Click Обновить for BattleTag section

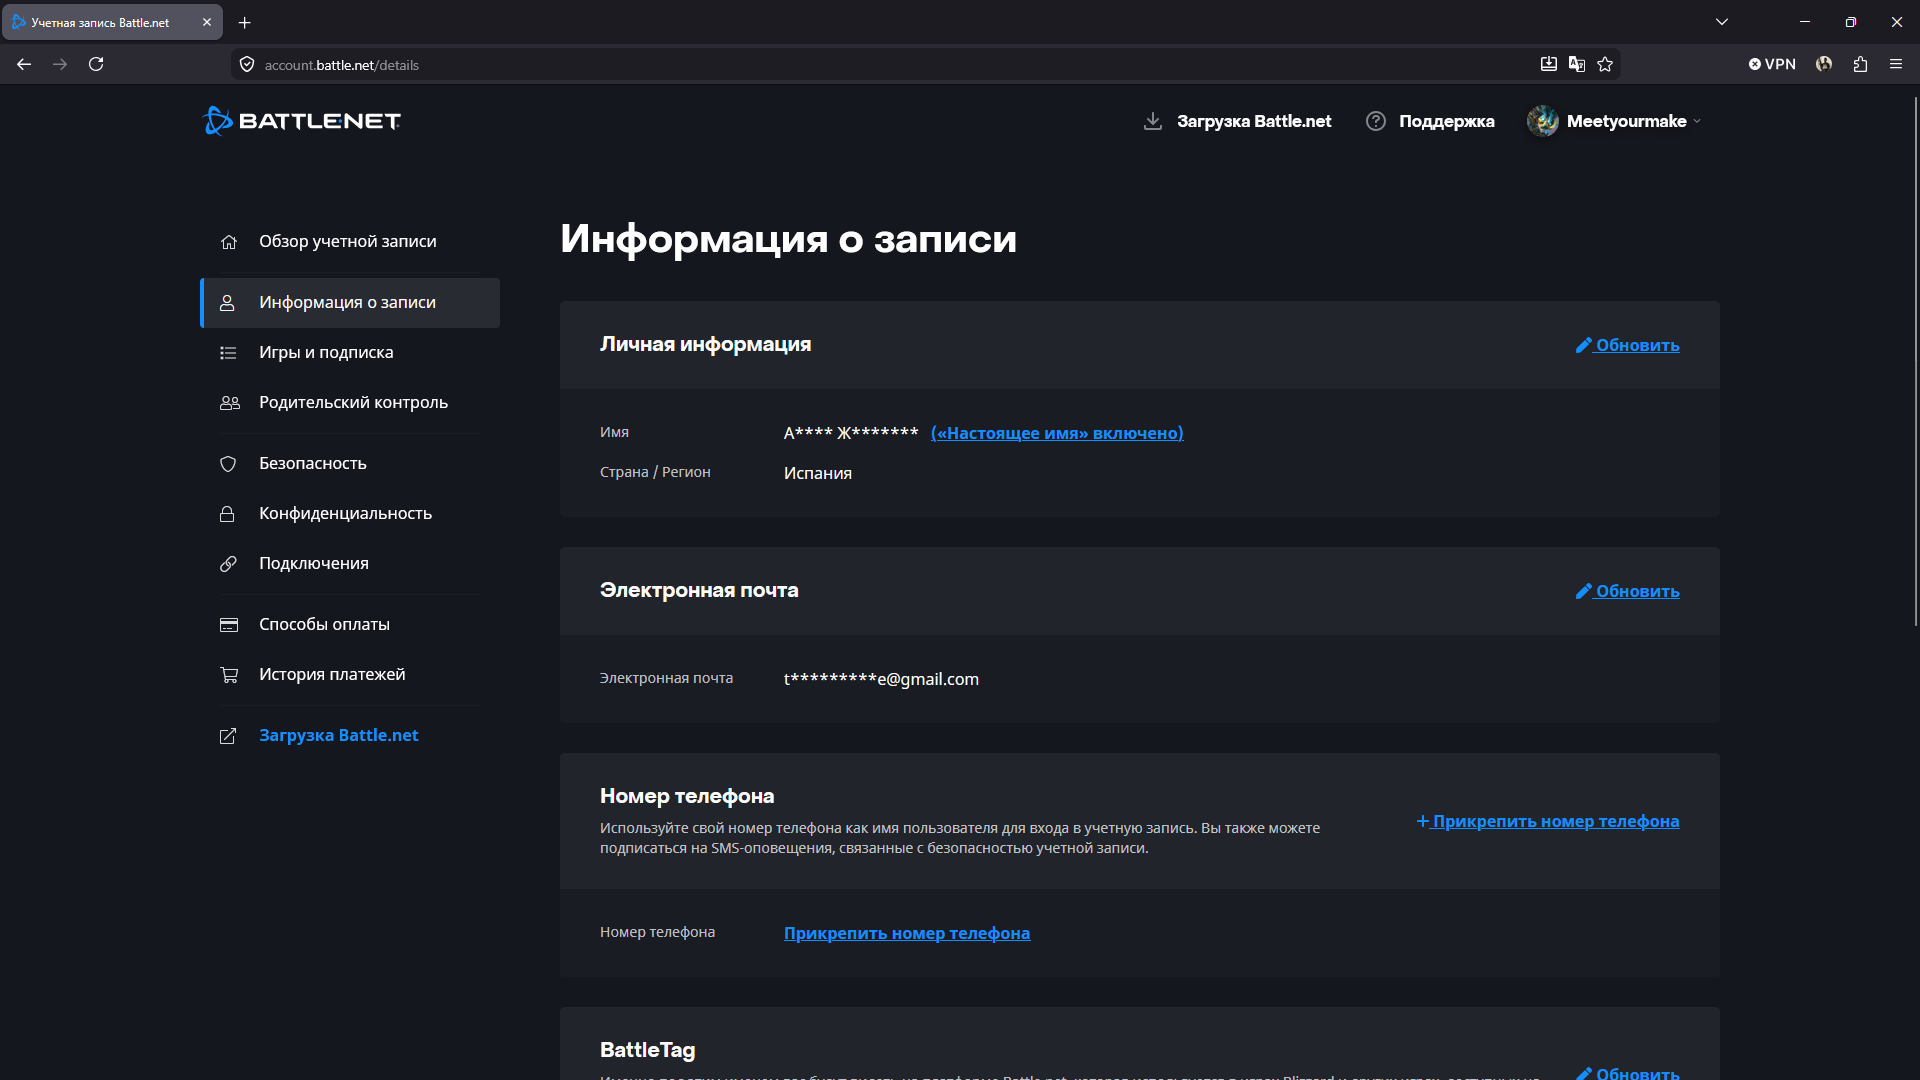(1628, 1072)
